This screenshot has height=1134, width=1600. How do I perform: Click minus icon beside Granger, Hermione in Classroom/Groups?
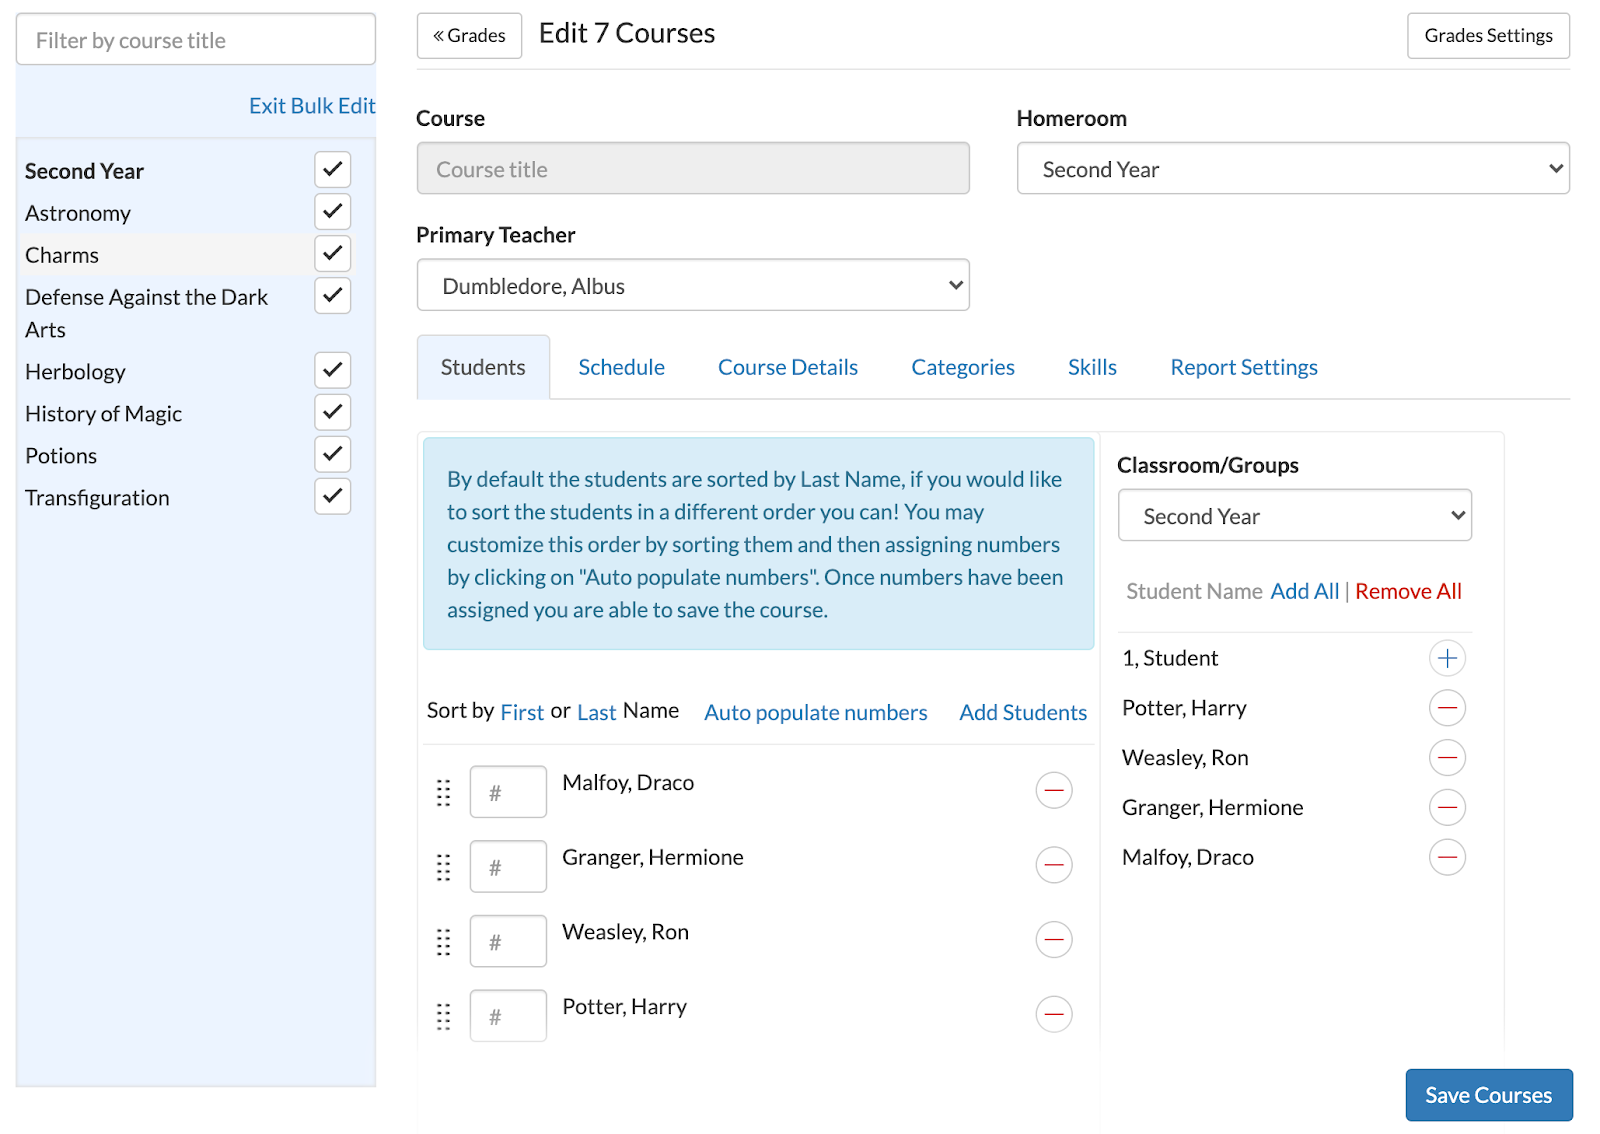click(1447, 807)
